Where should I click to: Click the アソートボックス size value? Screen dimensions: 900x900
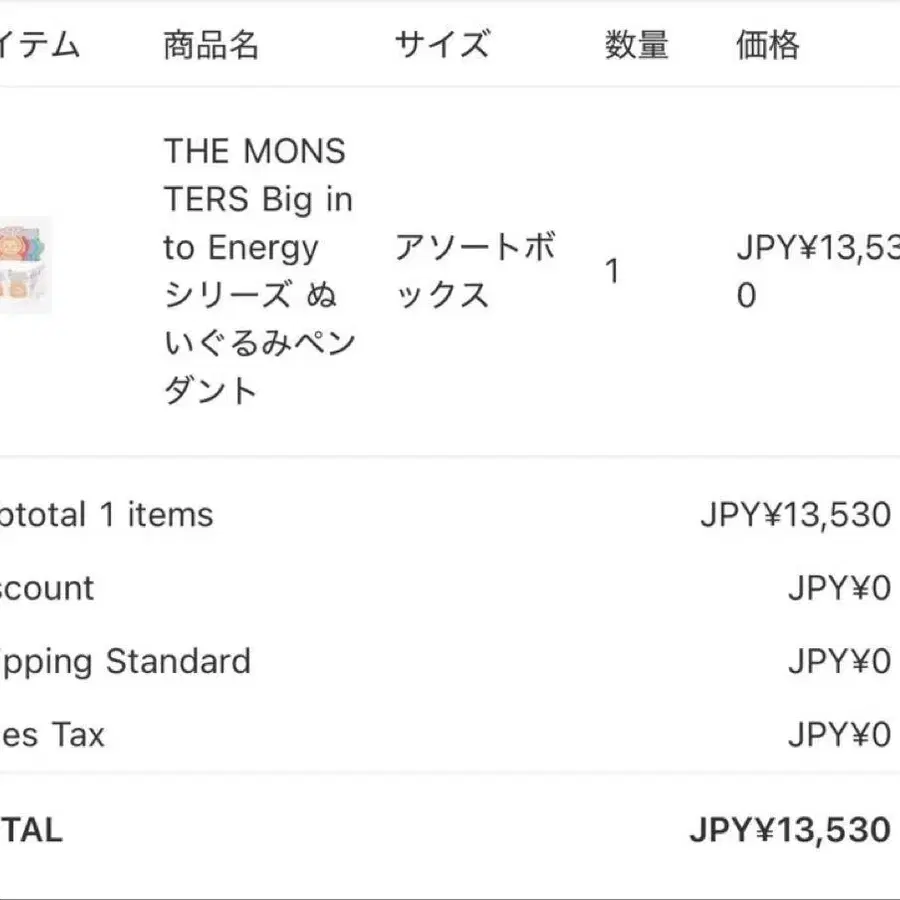click(475, 271)
